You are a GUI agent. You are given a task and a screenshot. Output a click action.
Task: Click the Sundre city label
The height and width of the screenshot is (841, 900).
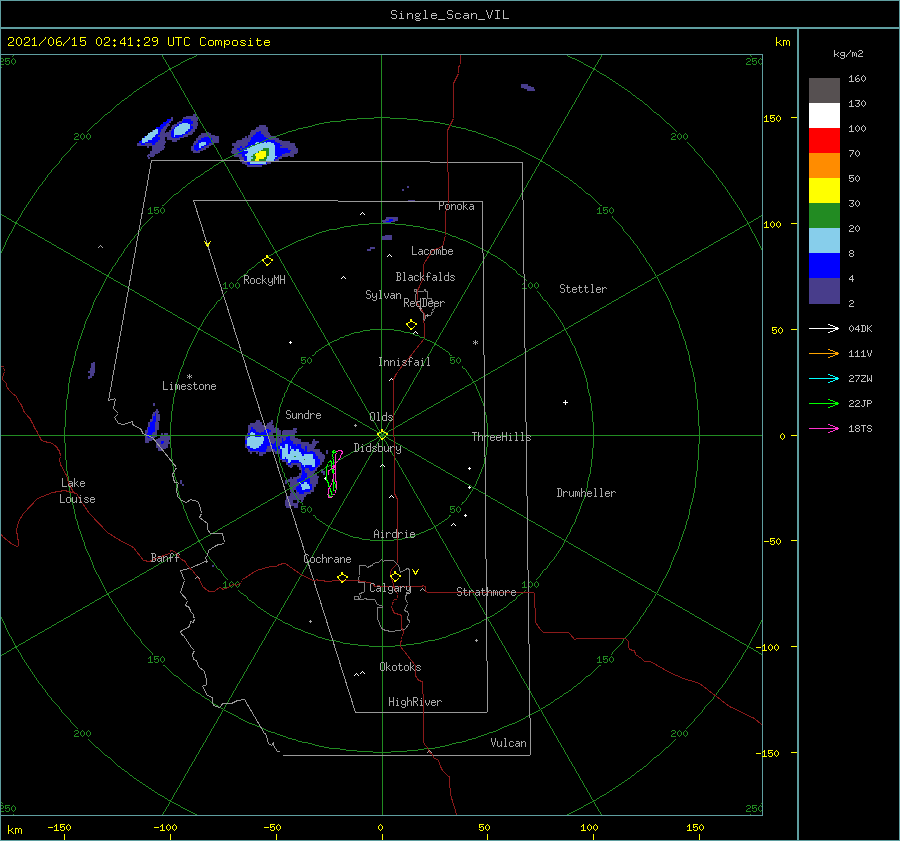click(303, 415)
